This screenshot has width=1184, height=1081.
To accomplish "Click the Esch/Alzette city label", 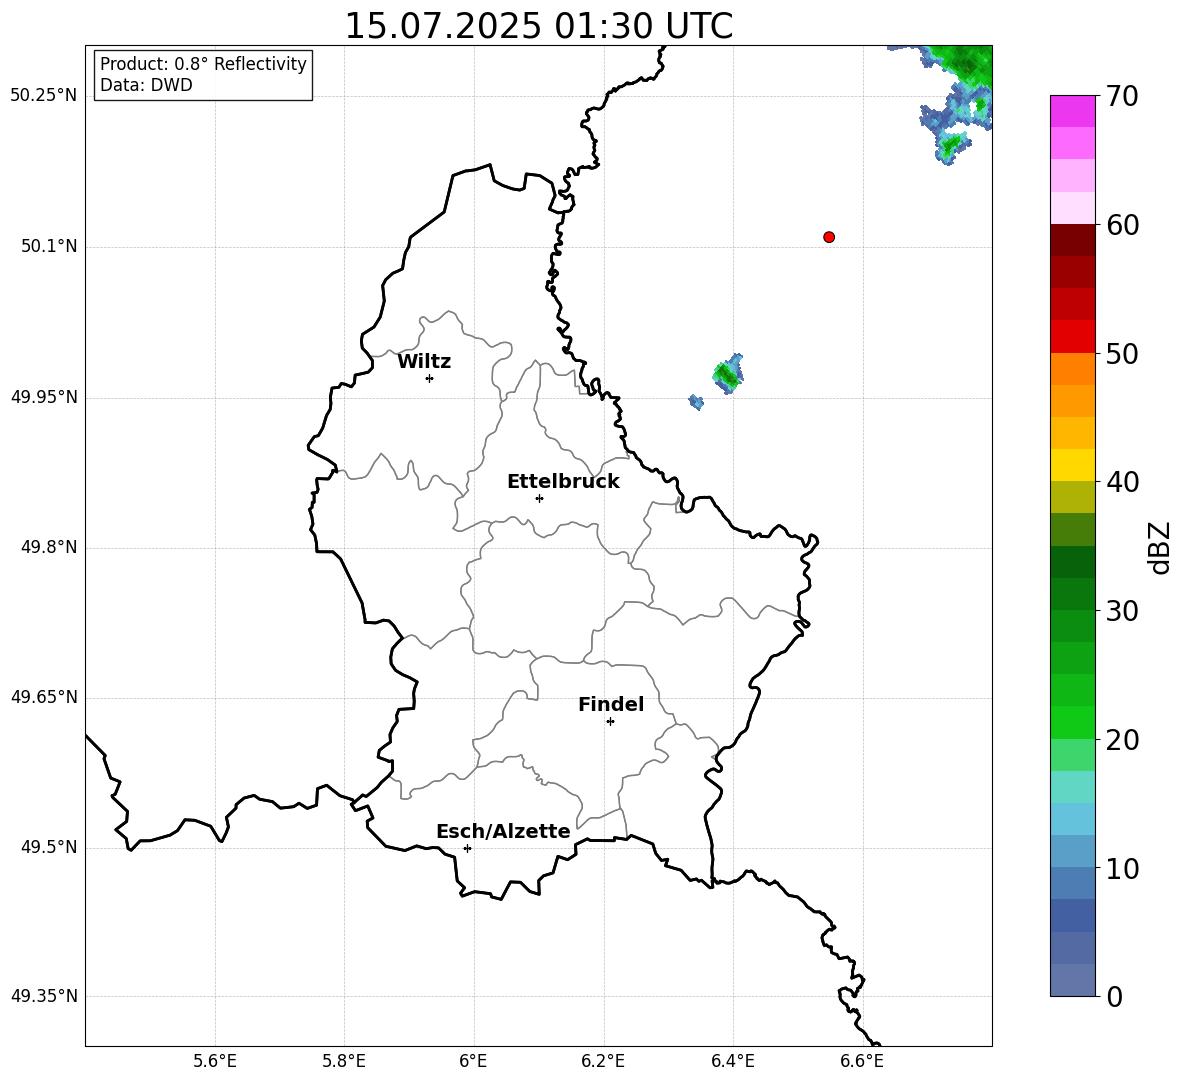I will pos(503,831).
